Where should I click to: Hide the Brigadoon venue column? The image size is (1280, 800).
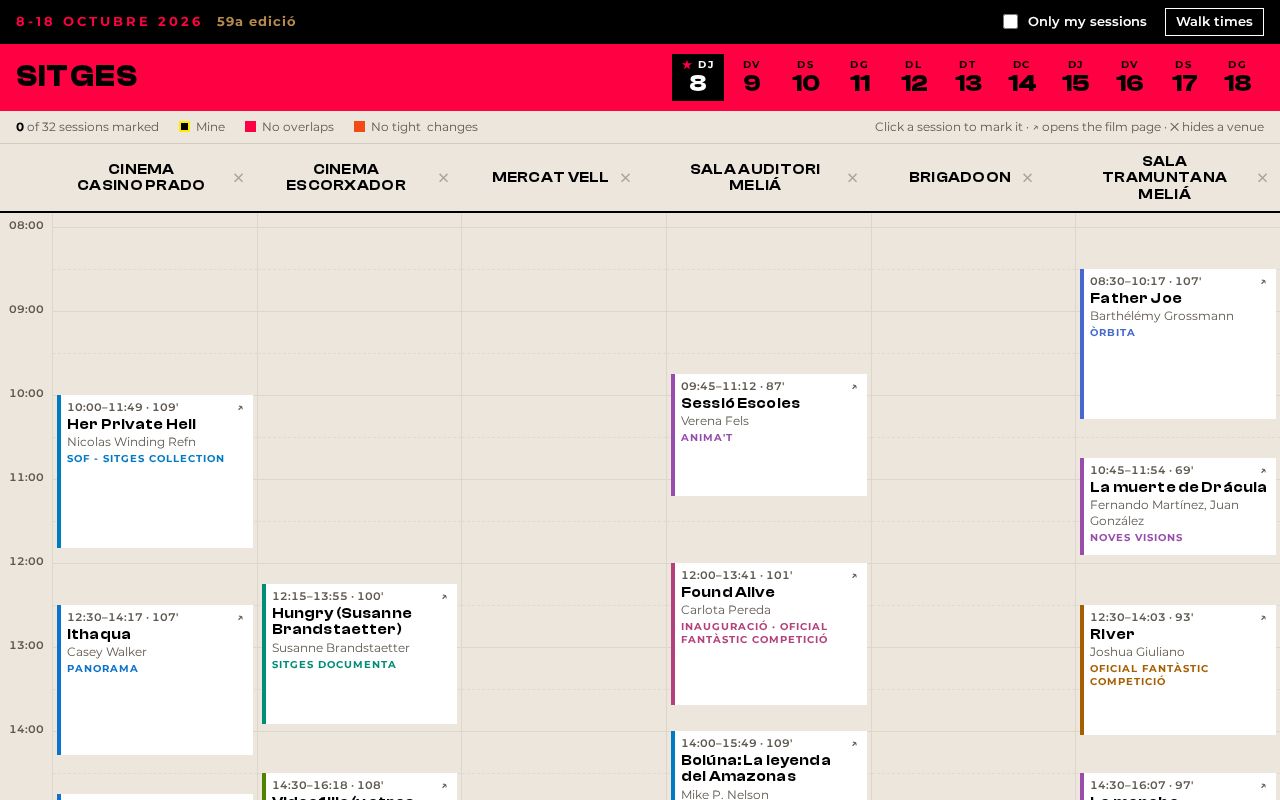pos(1027,178)
